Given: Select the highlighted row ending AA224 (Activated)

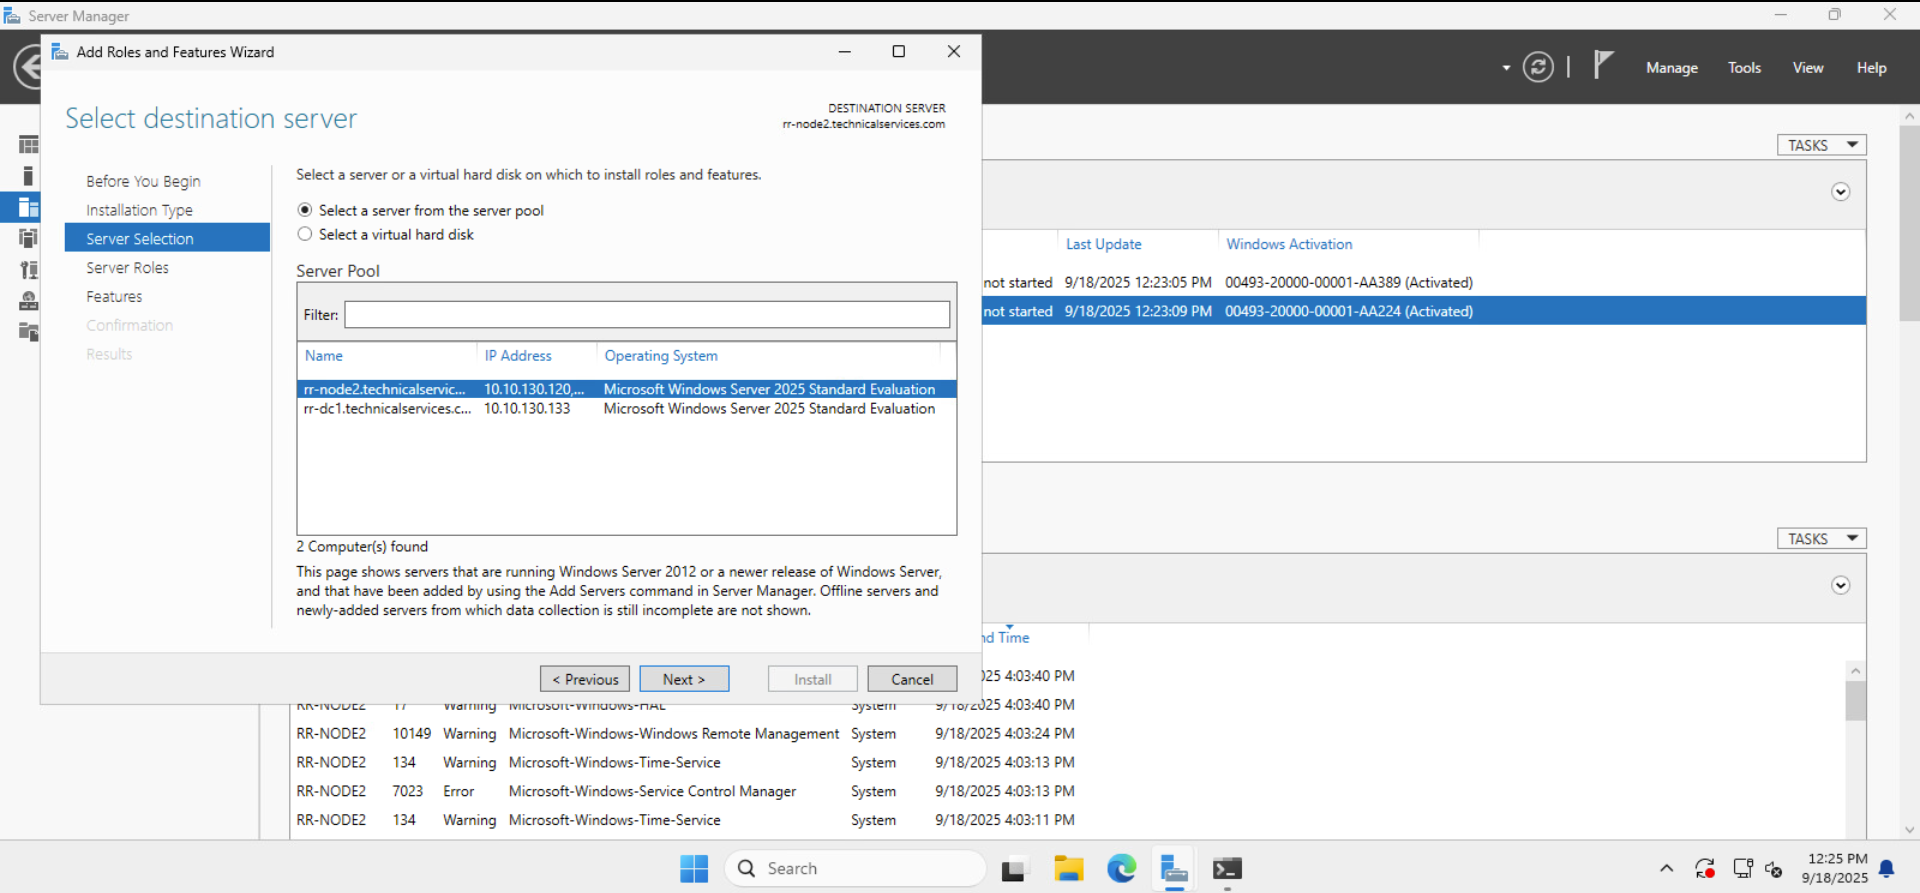Looking at the screenshot, I should (x=1424, y=311).
